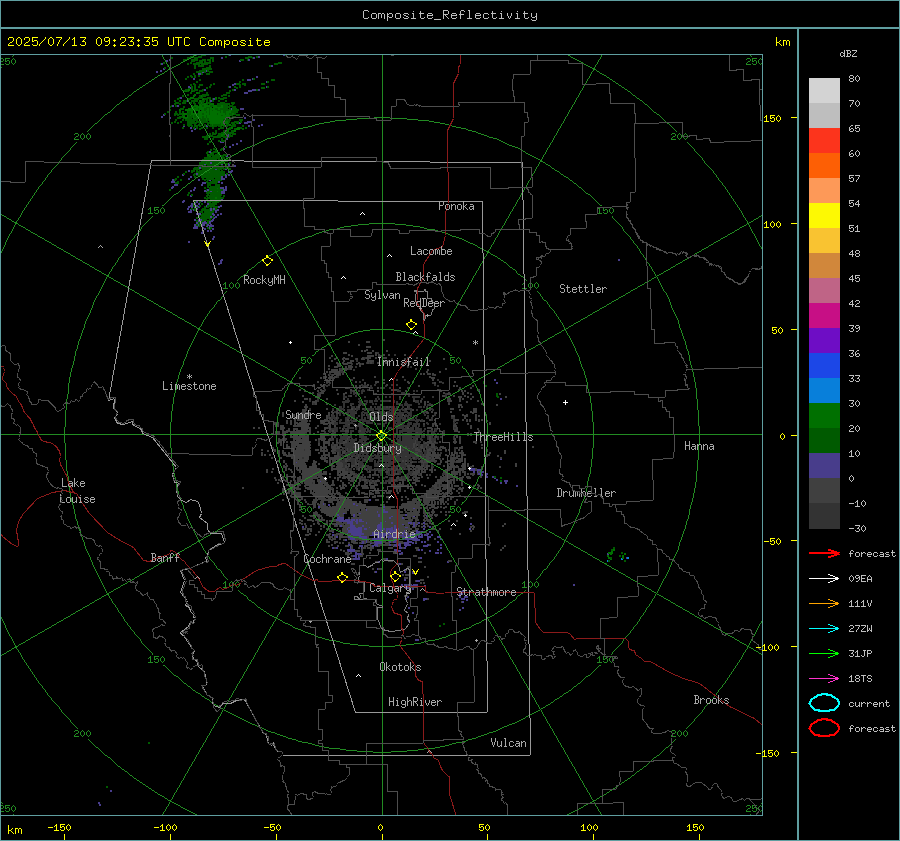Click the RedDeer city label
This screenshot has height=841, width=900.
(424, 303)
